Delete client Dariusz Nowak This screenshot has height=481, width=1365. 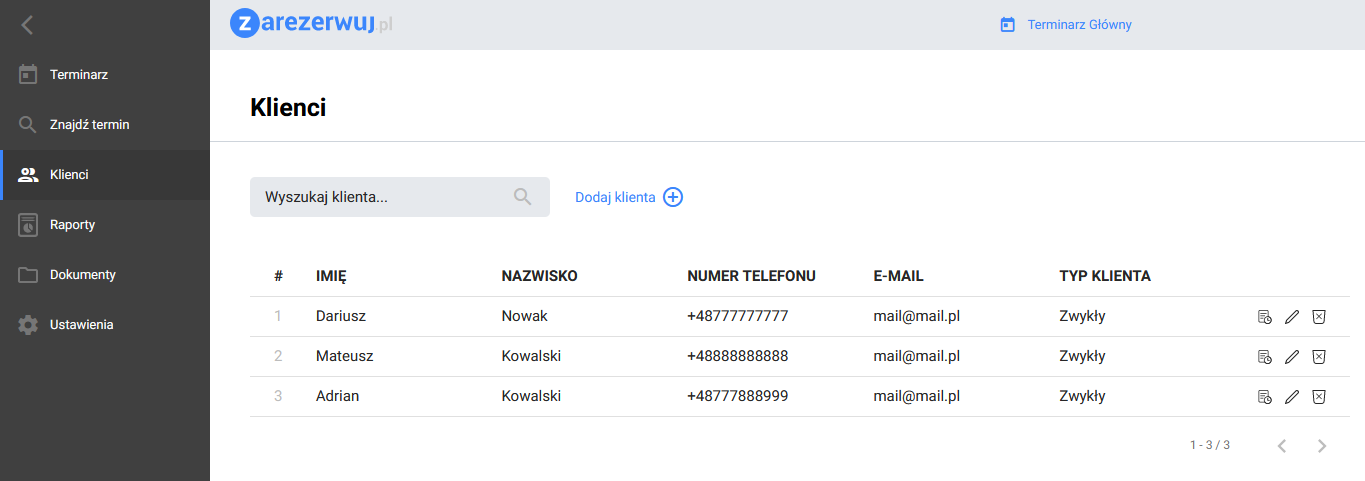coord(1319,317)
